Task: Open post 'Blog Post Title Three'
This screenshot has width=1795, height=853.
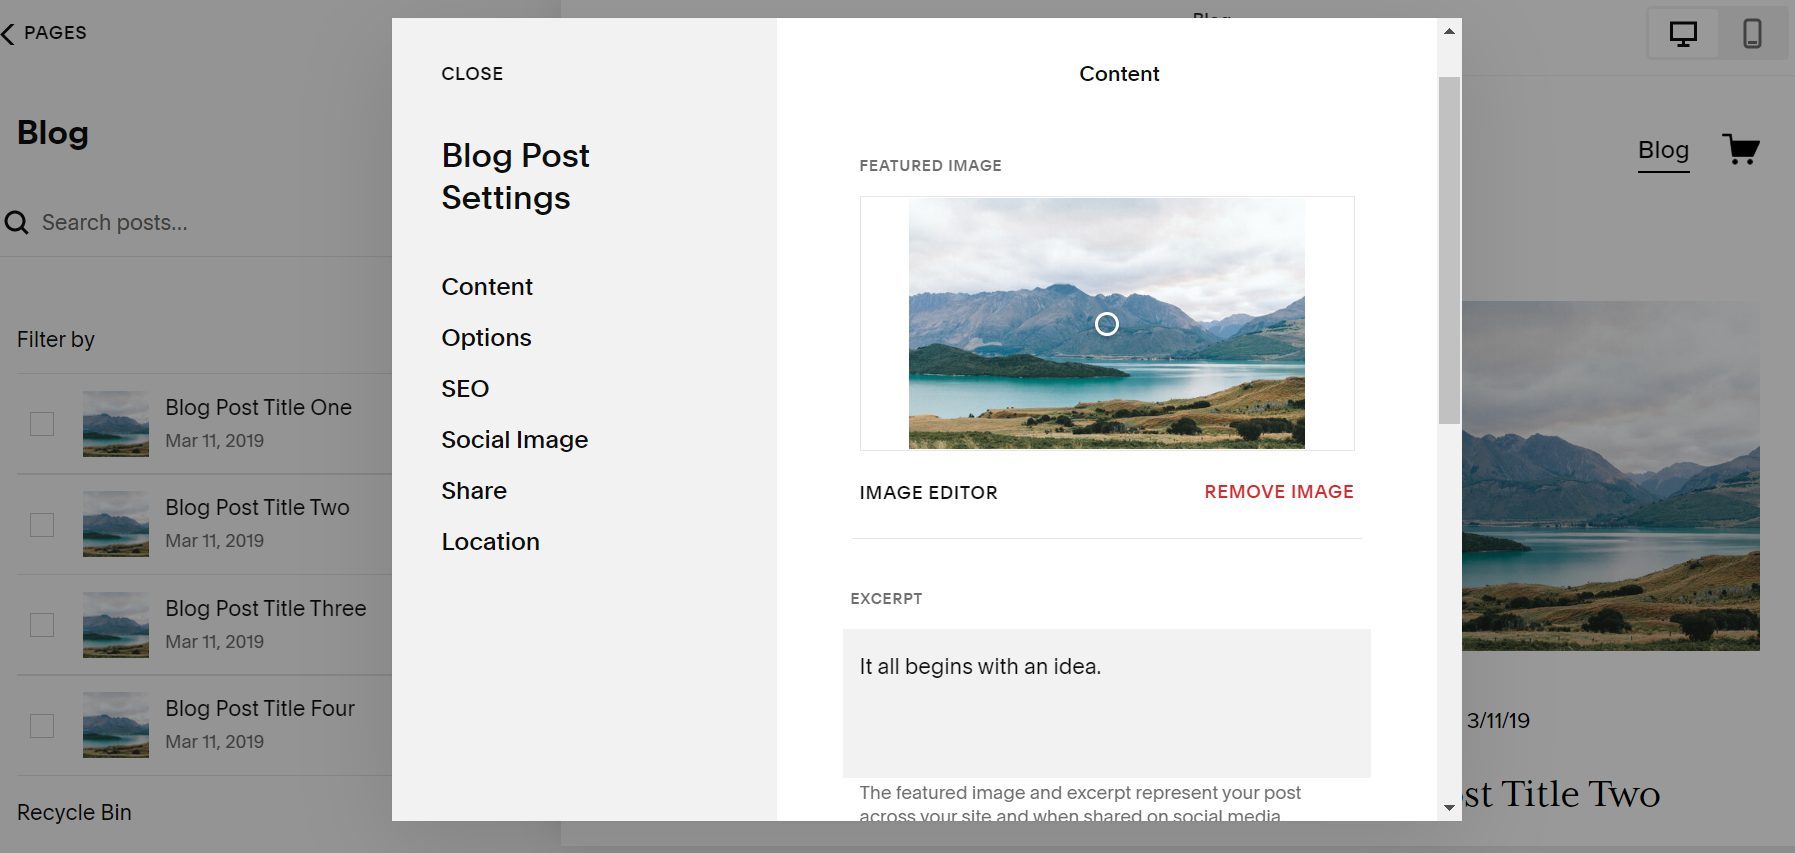Action: [x=265, y=608]
